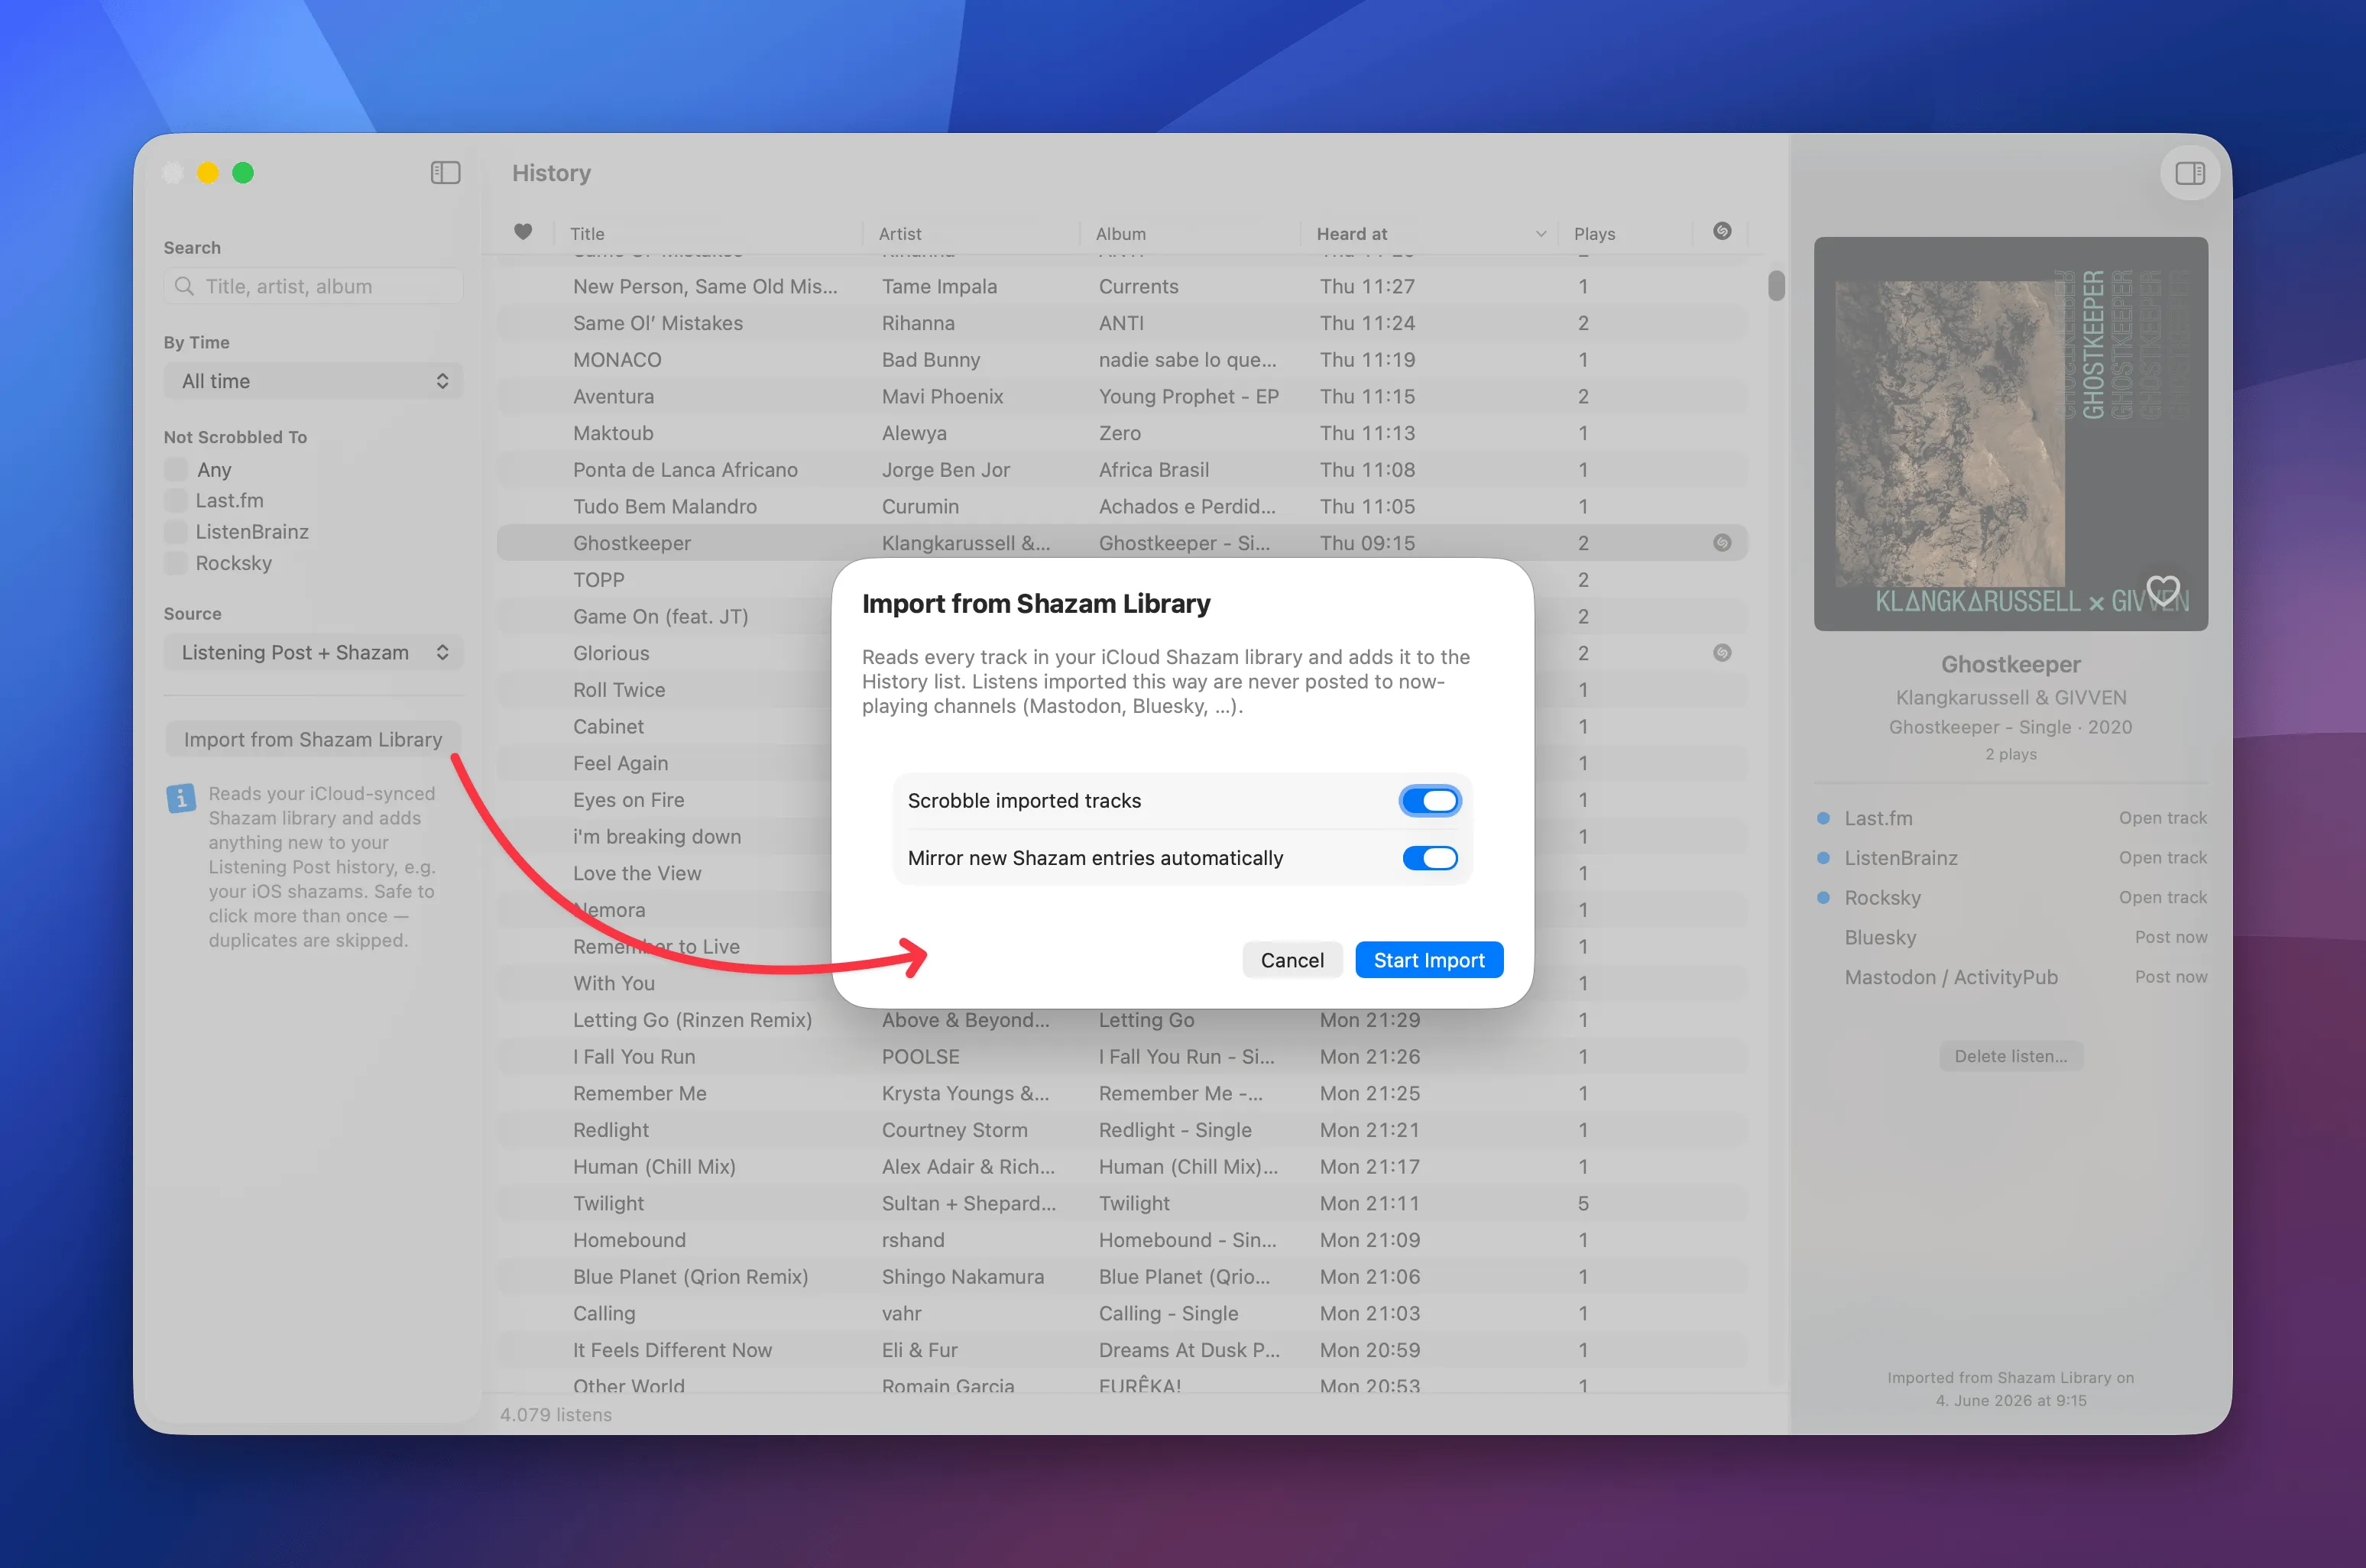
Task: Open the Listening Post + Shazam source dropdown
Action: (x=313, y=653)
